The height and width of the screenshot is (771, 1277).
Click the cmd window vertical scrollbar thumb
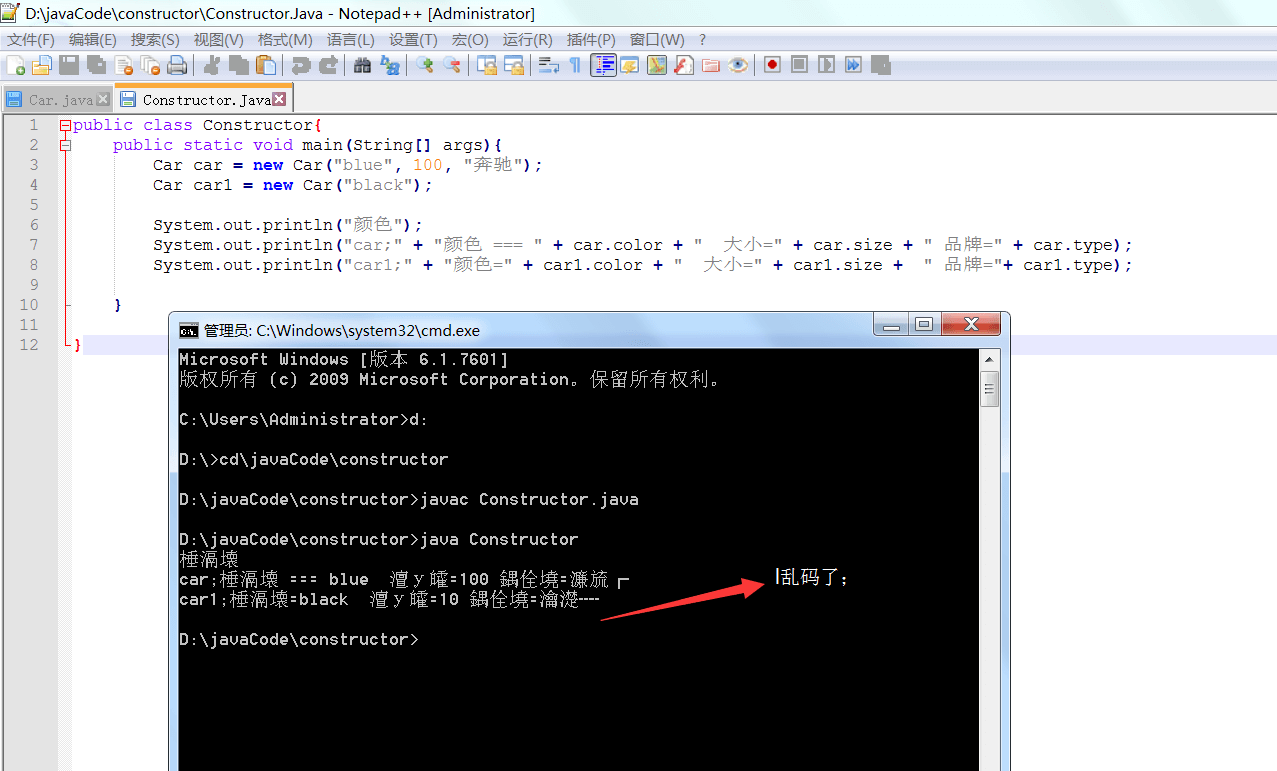pyautogui.click(x=989, y=389)
